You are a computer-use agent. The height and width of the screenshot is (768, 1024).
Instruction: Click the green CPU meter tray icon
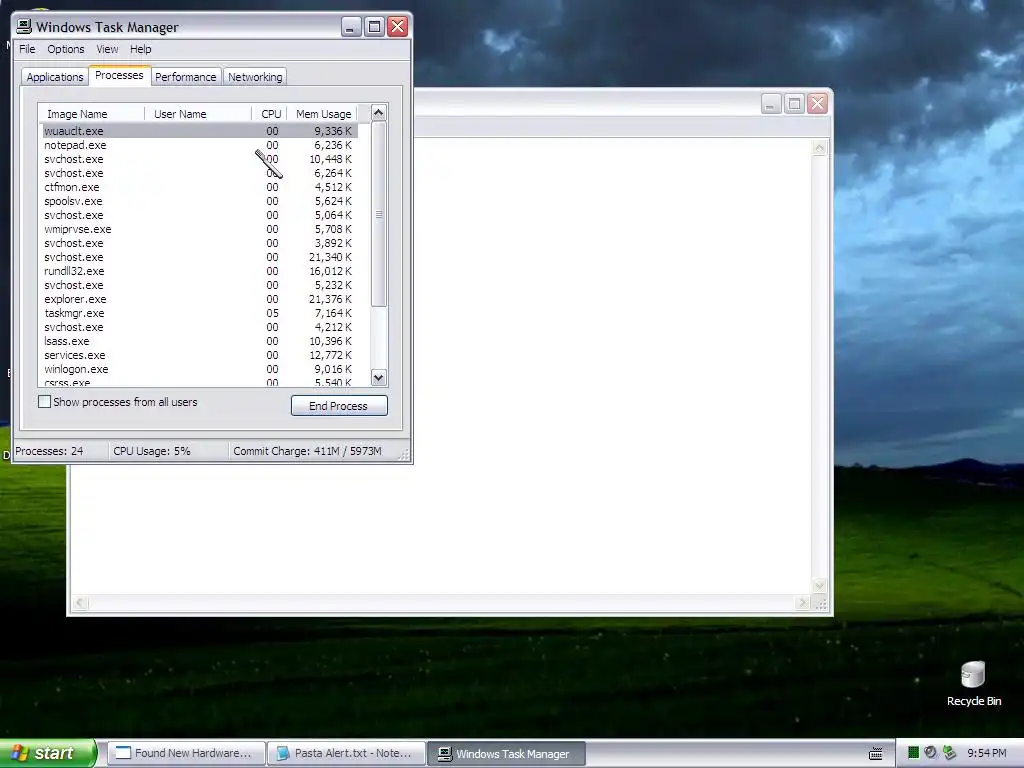[x=913, y=753]
